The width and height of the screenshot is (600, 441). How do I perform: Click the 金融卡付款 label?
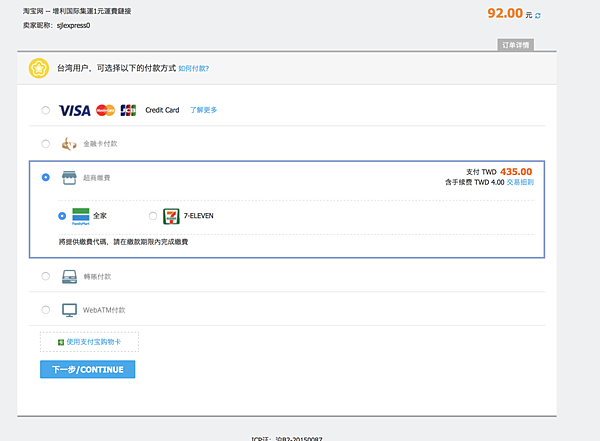100,144
